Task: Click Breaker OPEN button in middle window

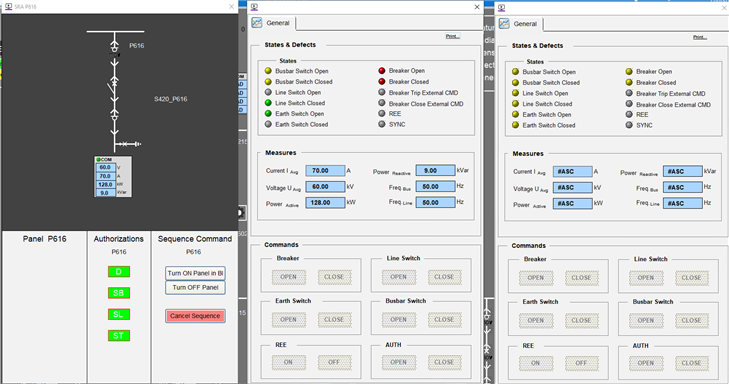Action: (x=288, y=277)
